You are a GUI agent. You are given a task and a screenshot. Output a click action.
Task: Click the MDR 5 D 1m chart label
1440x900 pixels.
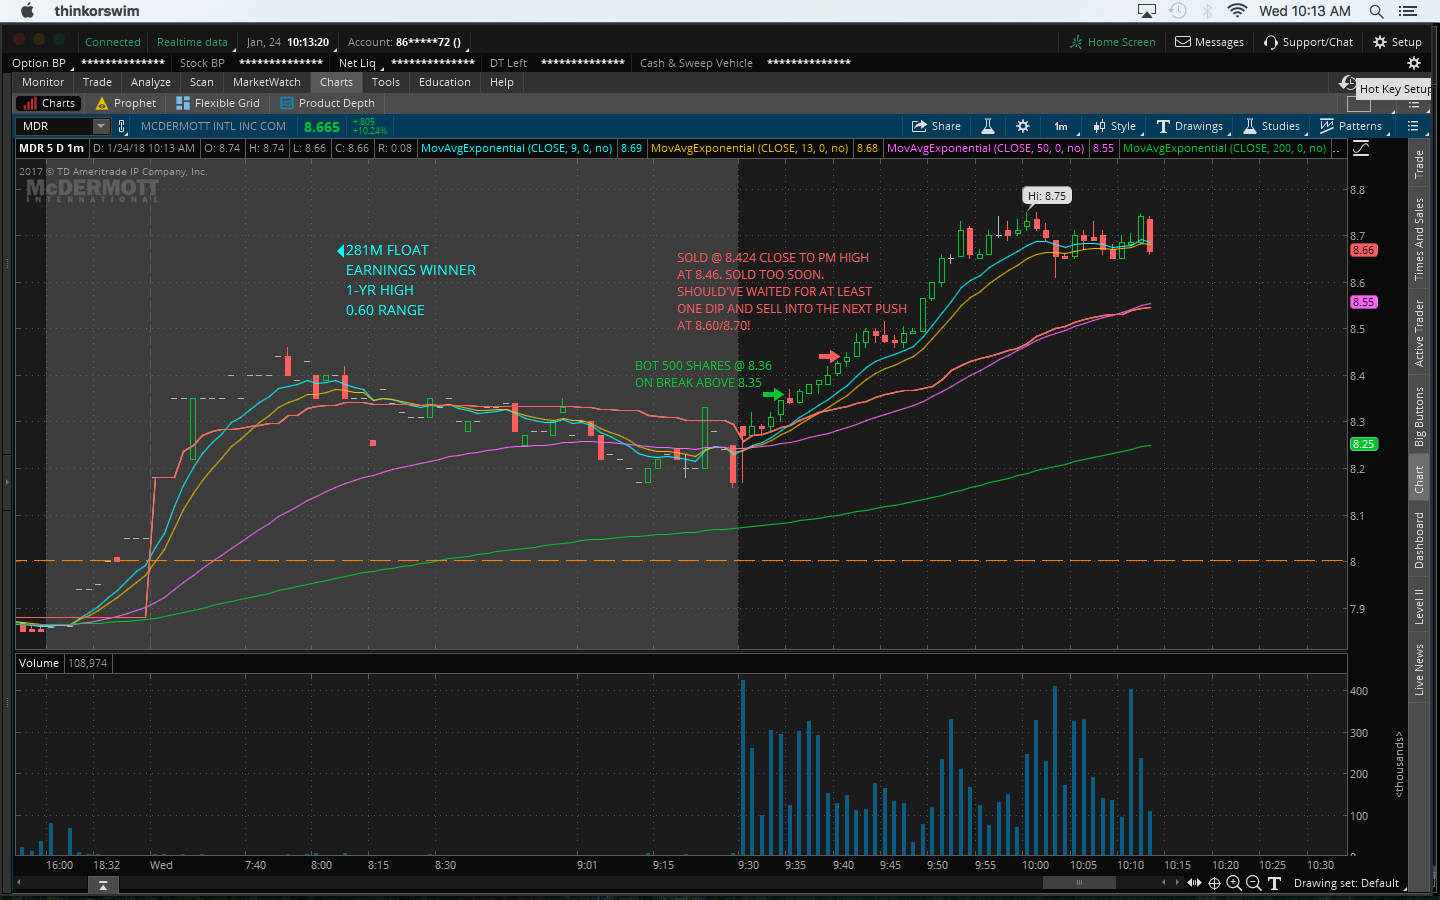(x=52, y=148)
